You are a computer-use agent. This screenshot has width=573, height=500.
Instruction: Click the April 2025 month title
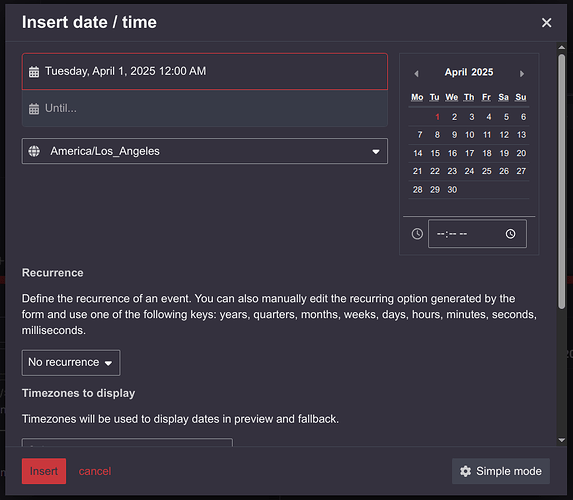point(469,72)
